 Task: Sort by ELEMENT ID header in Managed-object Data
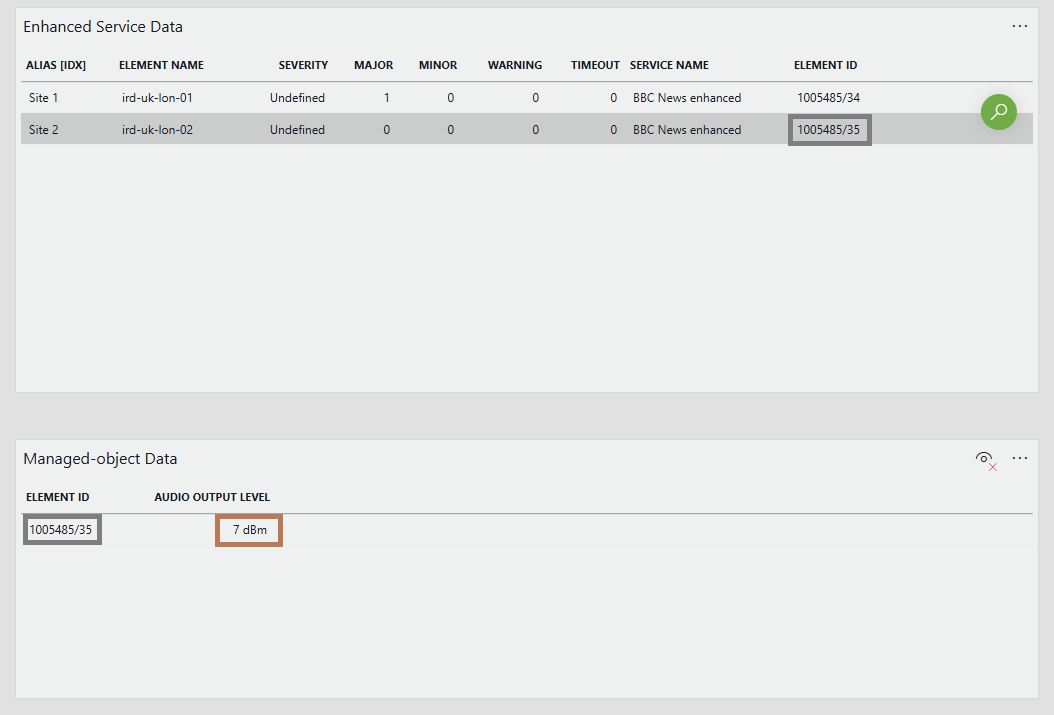pyautogui.click(x=57, y=497)
